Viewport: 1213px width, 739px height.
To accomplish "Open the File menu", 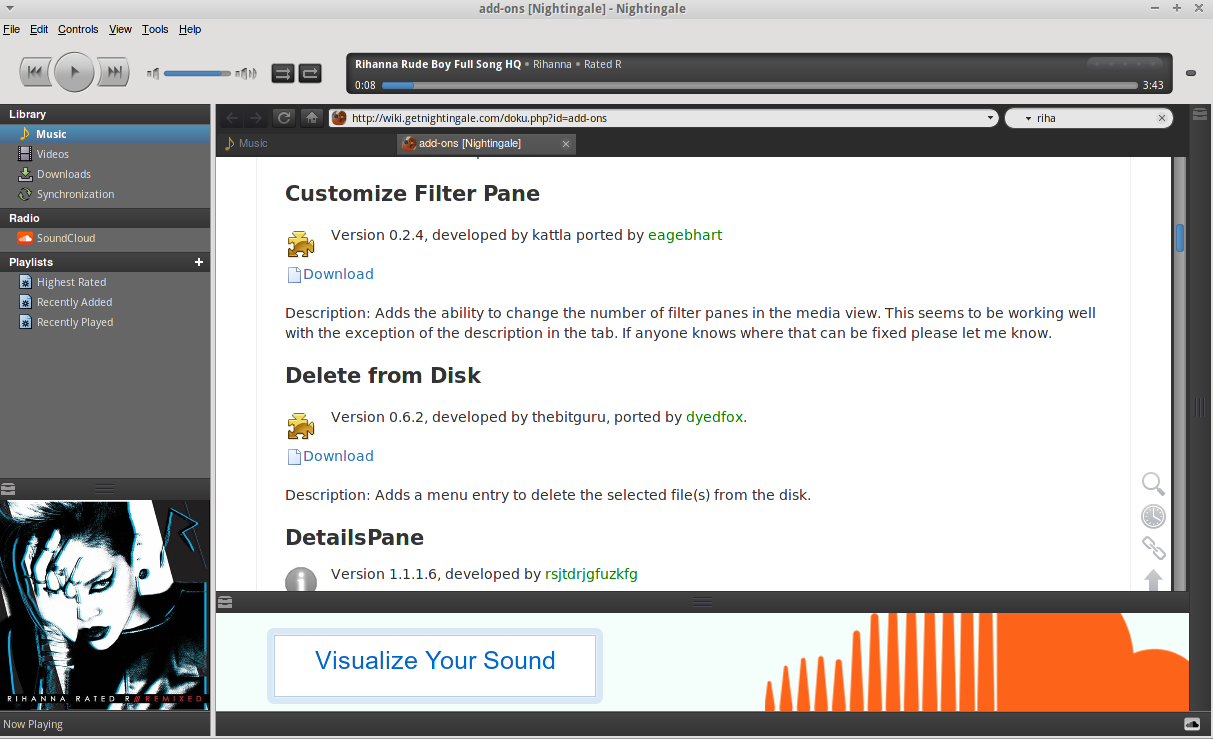I will click(x=11, y=29).
